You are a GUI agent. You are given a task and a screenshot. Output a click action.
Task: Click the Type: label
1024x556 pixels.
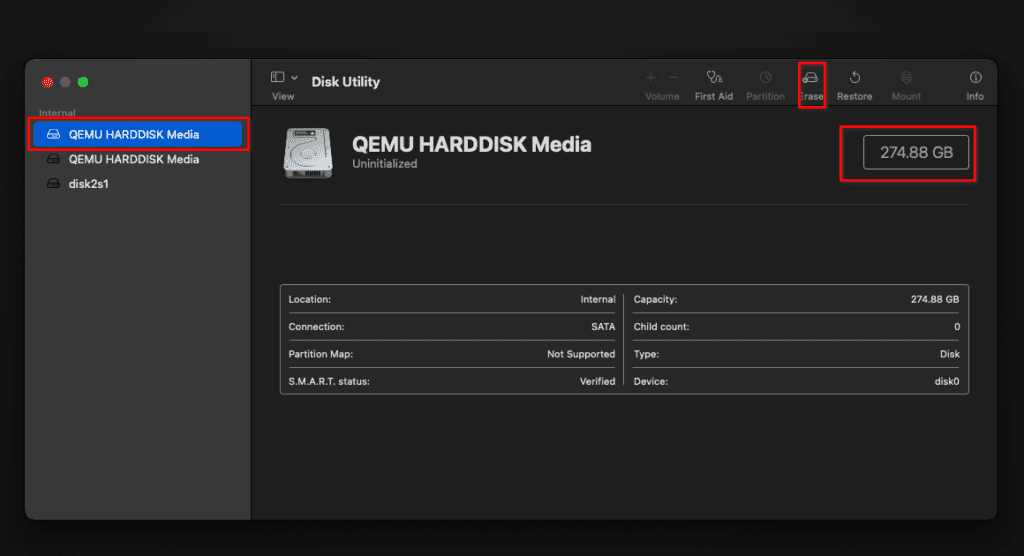(x=646, y=354)
